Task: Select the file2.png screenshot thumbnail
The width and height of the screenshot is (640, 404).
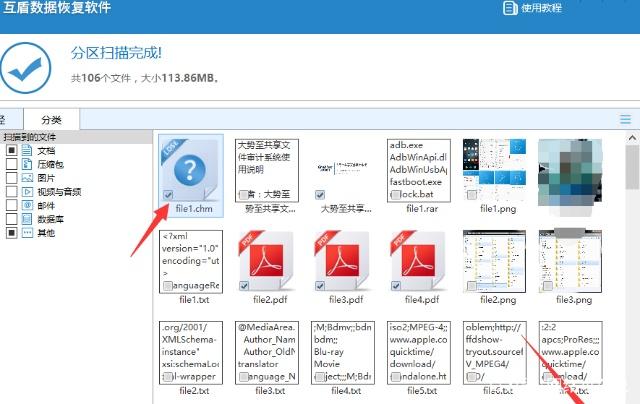Action: 494,261
